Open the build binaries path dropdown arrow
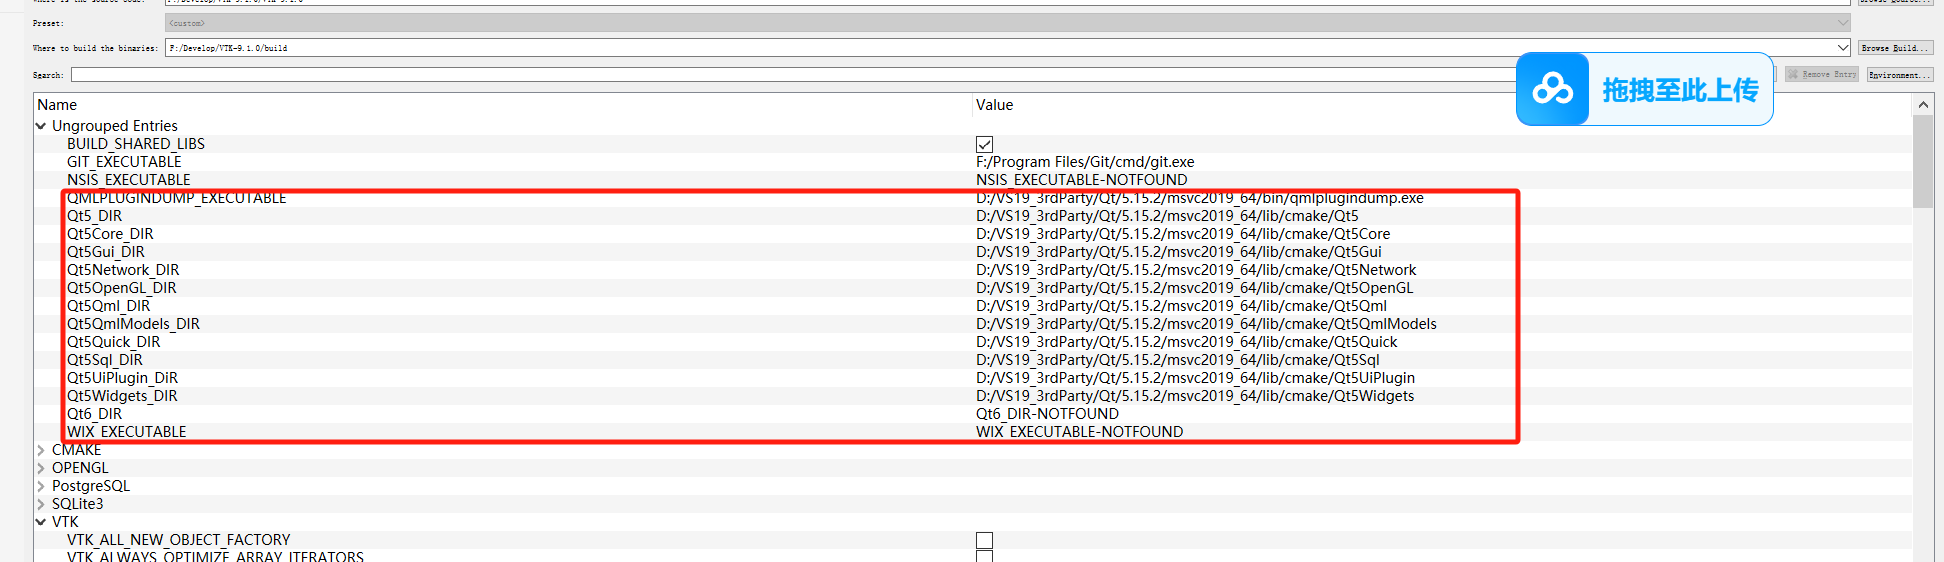The height and width of the screenshot is (562, 1944). (x=1842, y=47)
